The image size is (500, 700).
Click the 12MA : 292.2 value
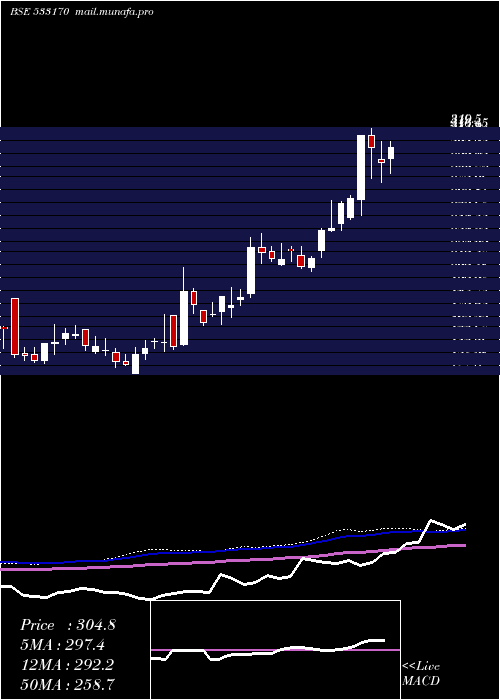coord(68,664)
